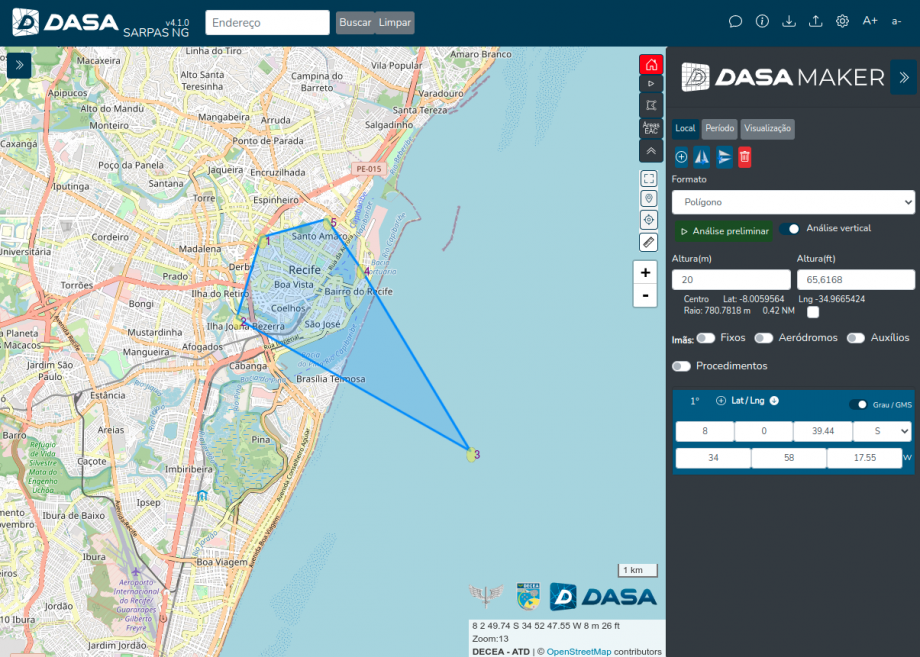
Task: Open the ruler measurement tool
Action: (649, 242)
